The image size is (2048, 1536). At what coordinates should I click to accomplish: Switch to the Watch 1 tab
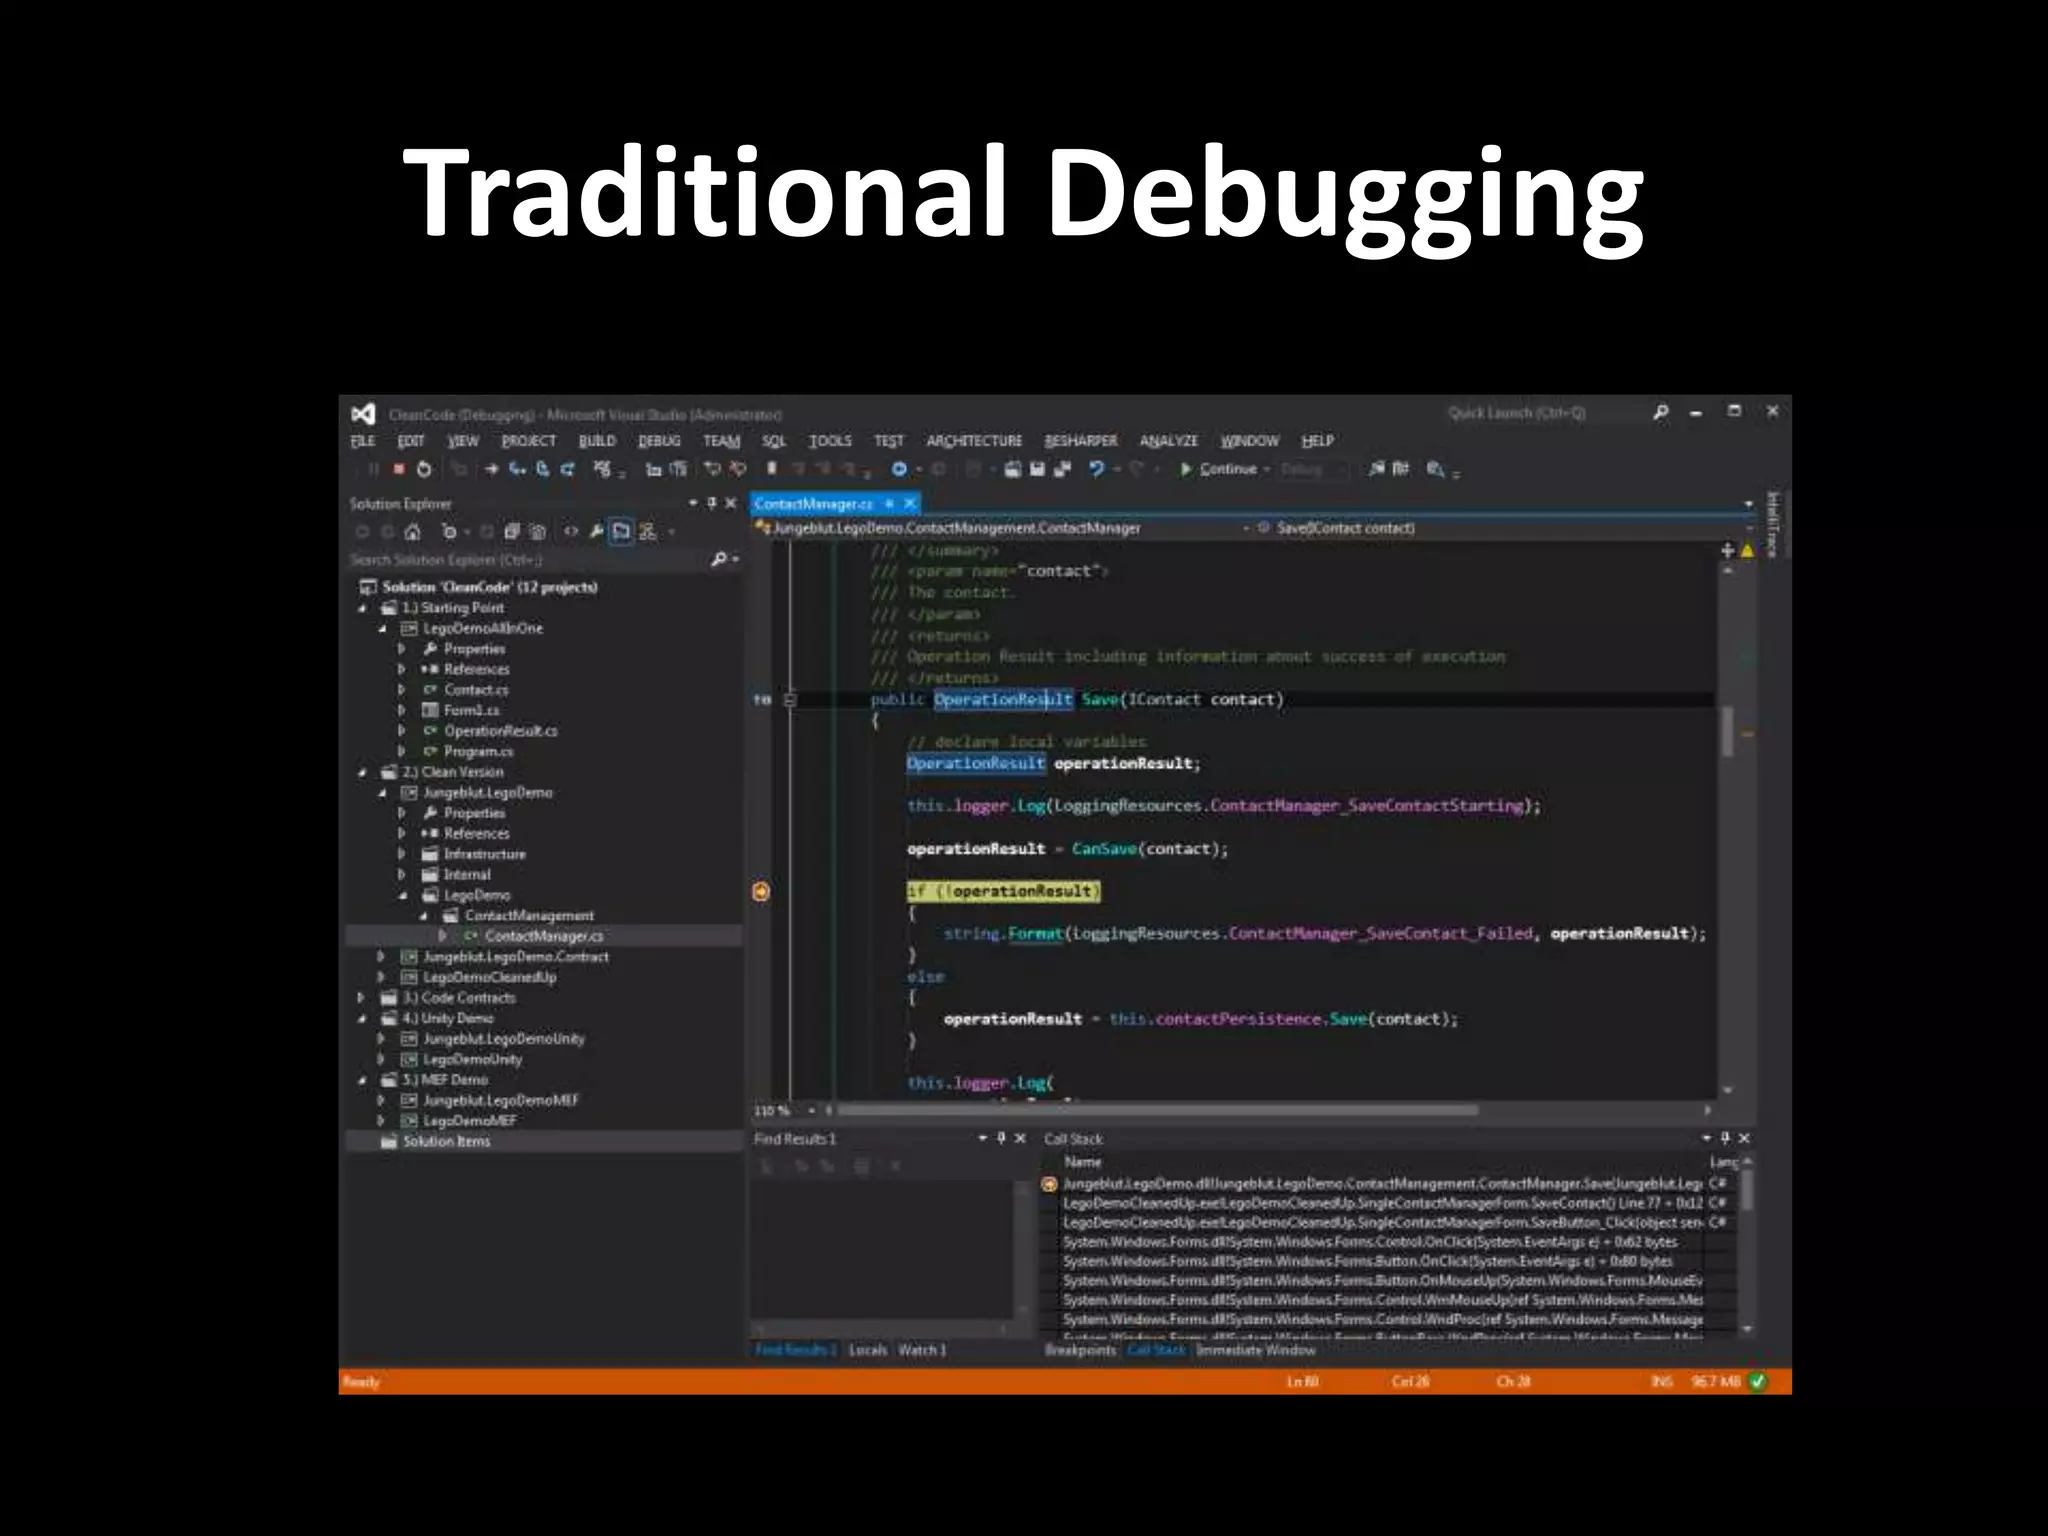[x=922, y=1350]
